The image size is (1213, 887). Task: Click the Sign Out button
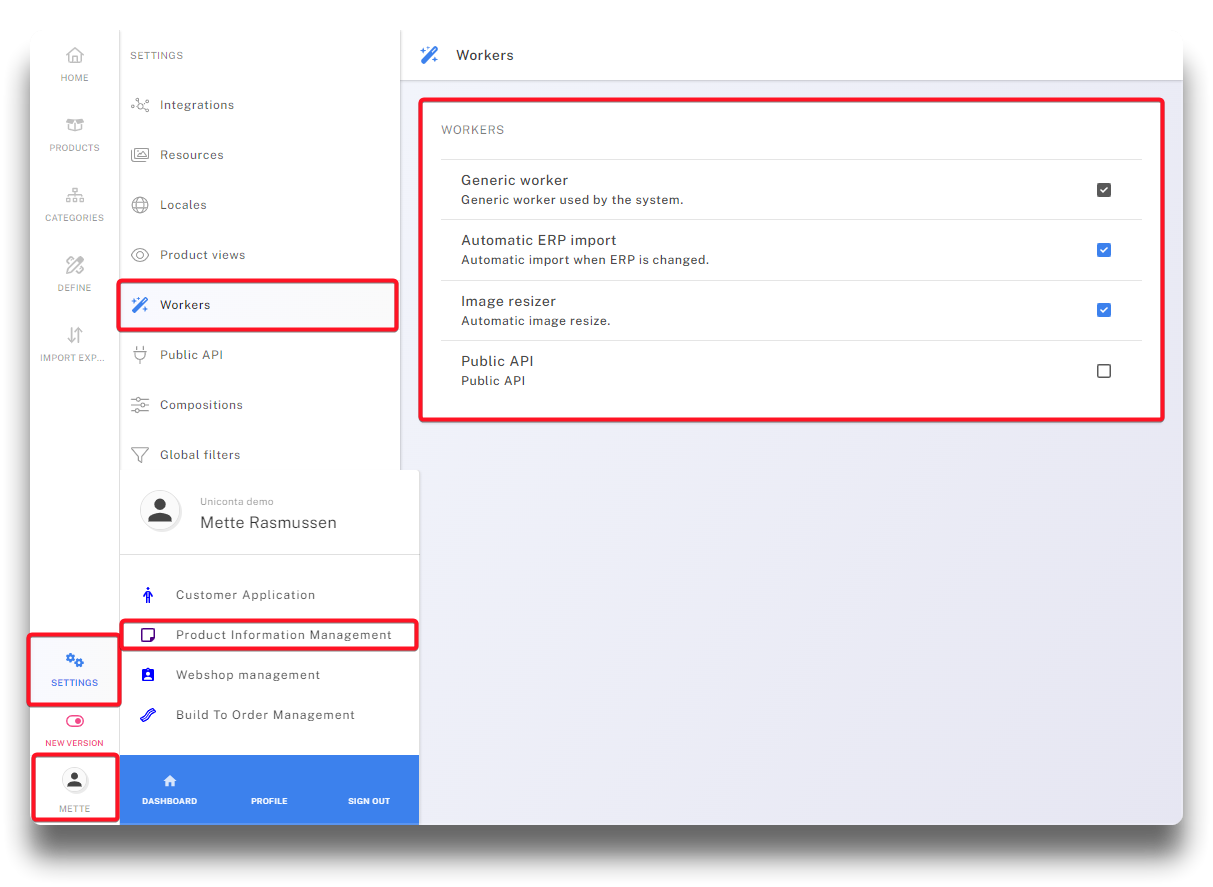point(369,801)
